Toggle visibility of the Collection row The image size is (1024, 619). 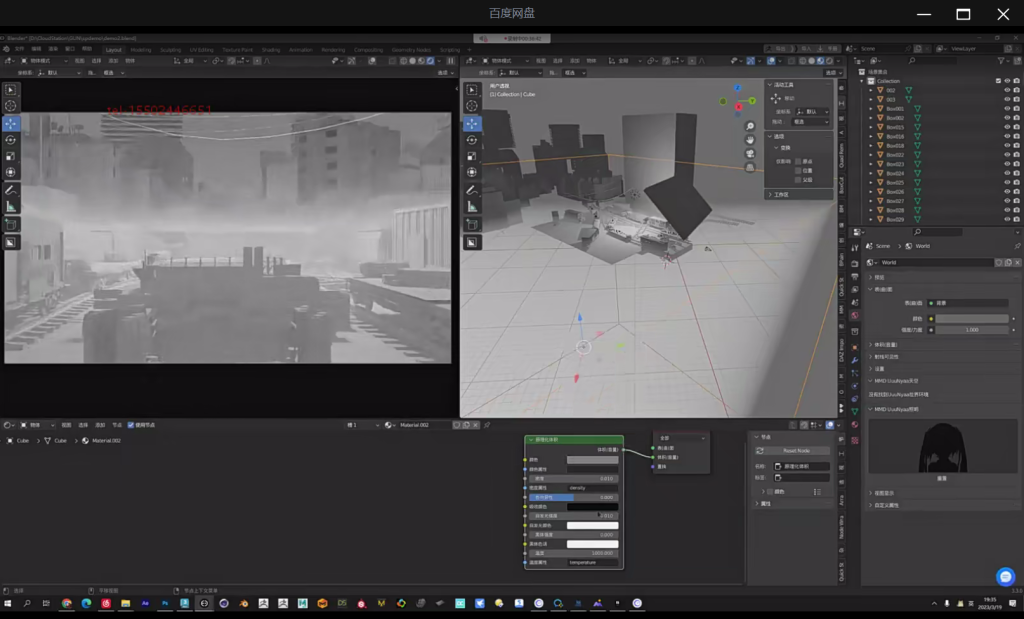(x=1007, y=81)
